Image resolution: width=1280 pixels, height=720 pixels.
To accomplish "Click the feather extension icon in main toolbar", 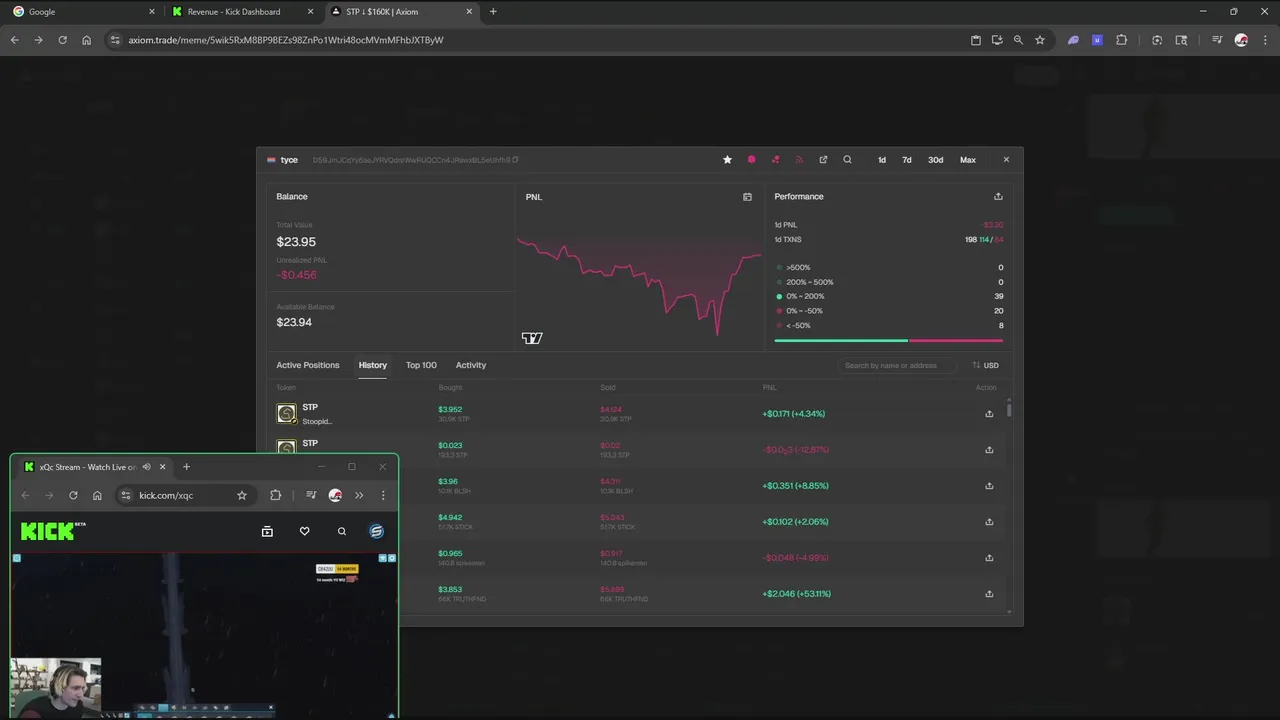I will click(x=1073, y=40).
